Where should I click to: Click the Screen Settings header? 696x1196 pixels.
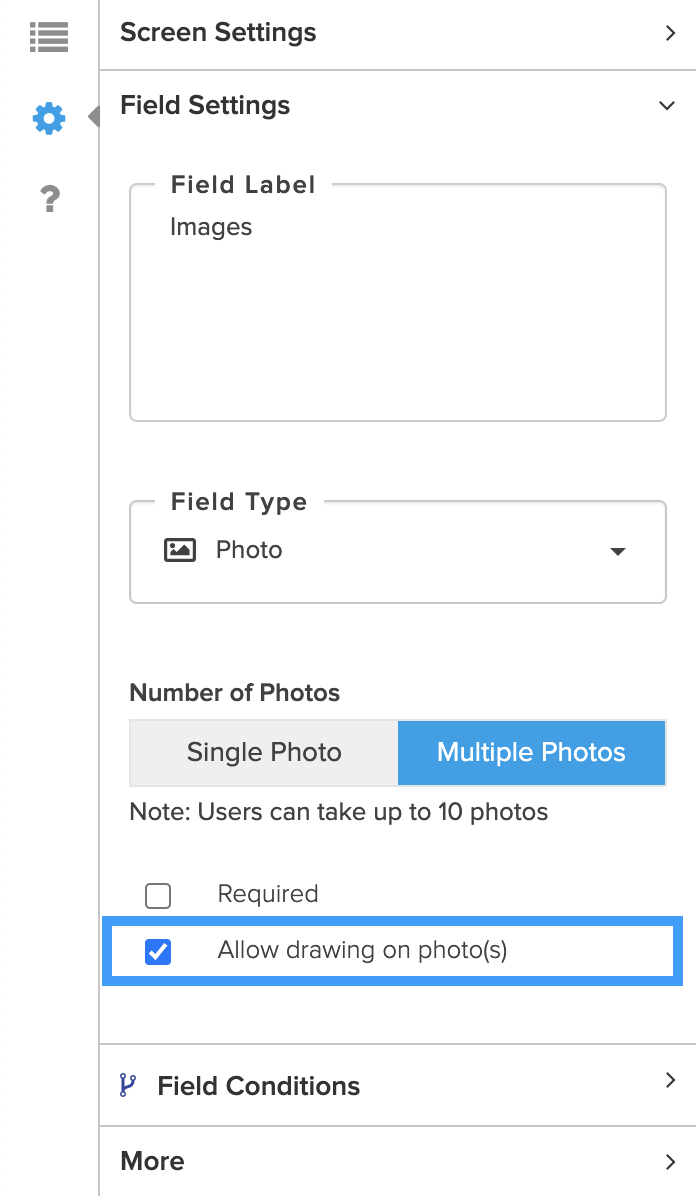click(218, 33)
